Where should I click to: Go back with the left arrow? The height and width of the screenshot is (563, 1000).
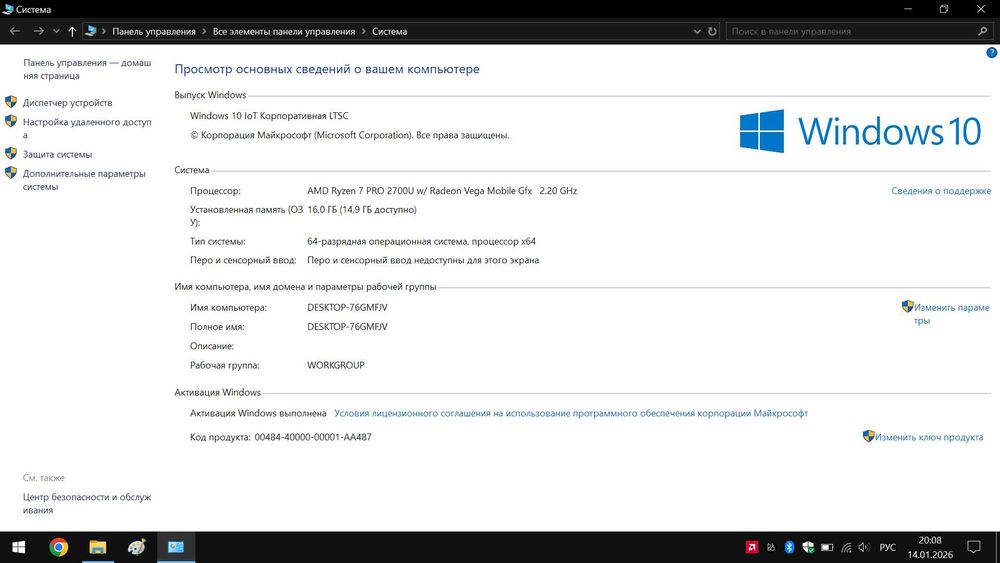point(15,31)
